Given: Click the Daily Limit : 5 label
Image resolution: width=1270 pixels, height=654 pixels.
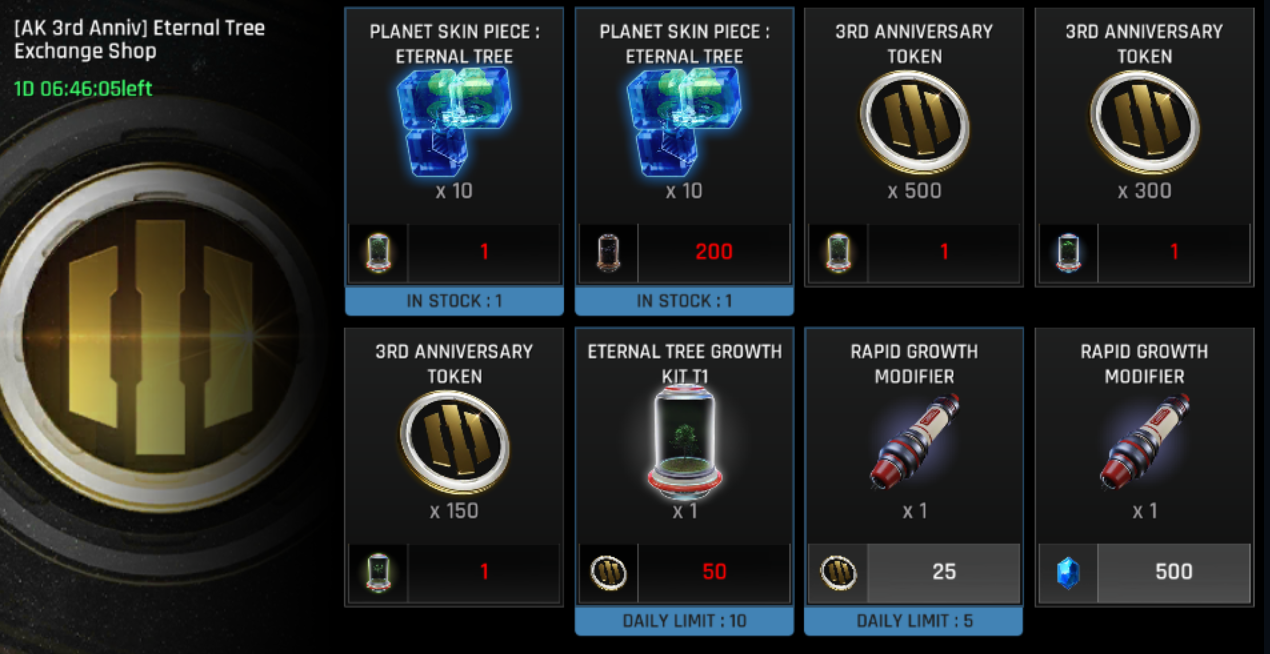Looking at the screenshot, I should pos(914,621).
